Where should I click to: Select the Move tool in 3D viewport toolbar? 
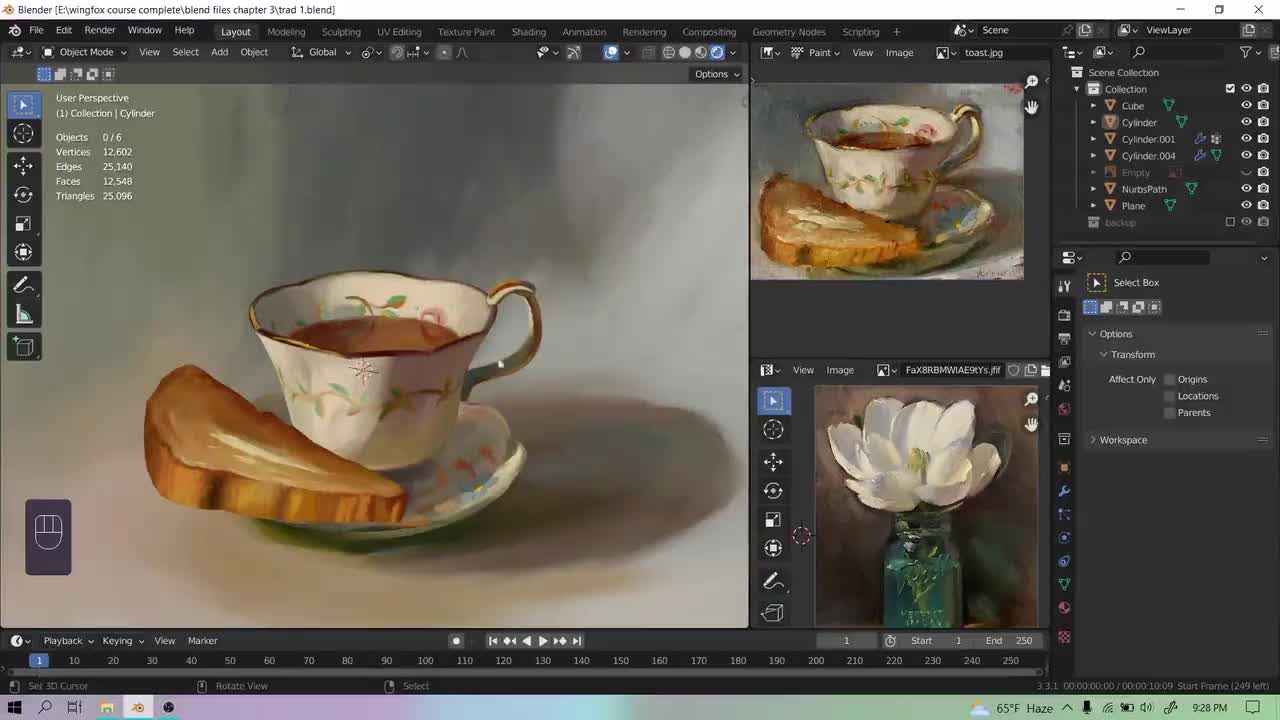23,165
